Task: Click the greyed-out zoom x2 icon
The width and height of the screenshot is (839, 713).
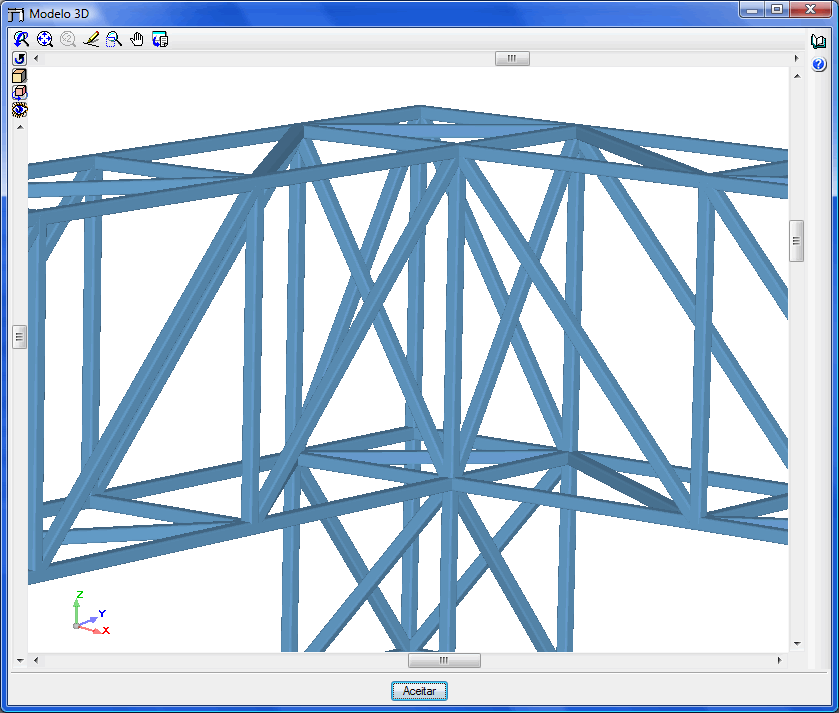Action: tap(68, 39)
